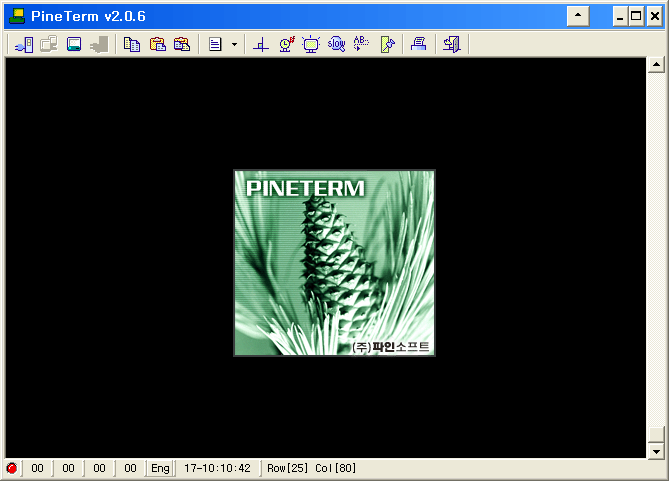Click the vertical scrollbar thumb

click(656, 435)
